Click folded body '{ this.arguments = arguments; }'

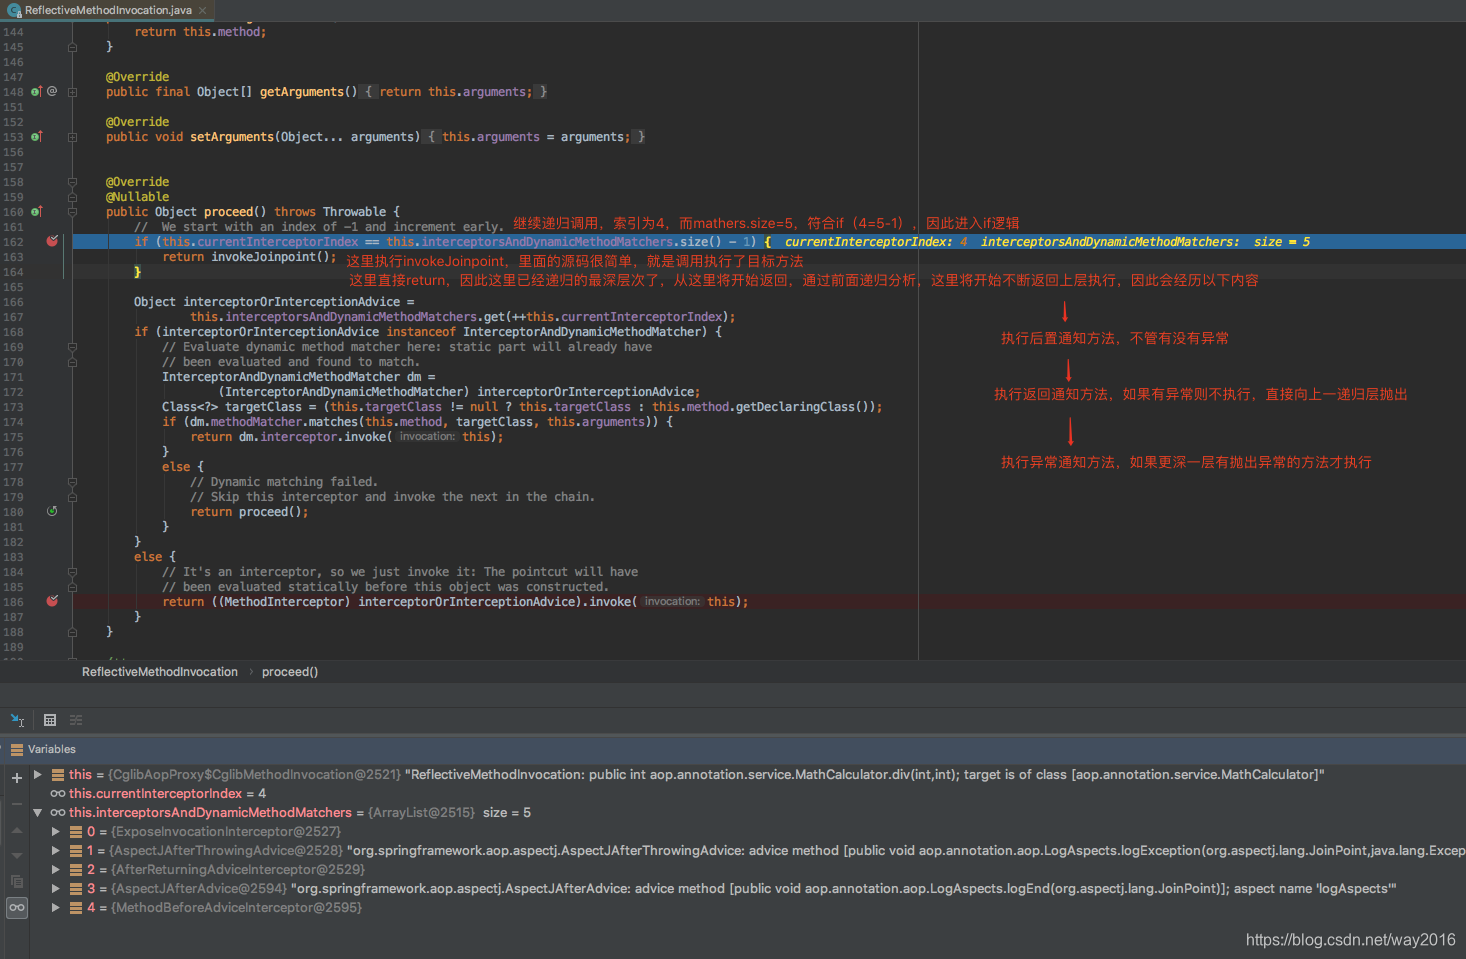pos(536,137)
